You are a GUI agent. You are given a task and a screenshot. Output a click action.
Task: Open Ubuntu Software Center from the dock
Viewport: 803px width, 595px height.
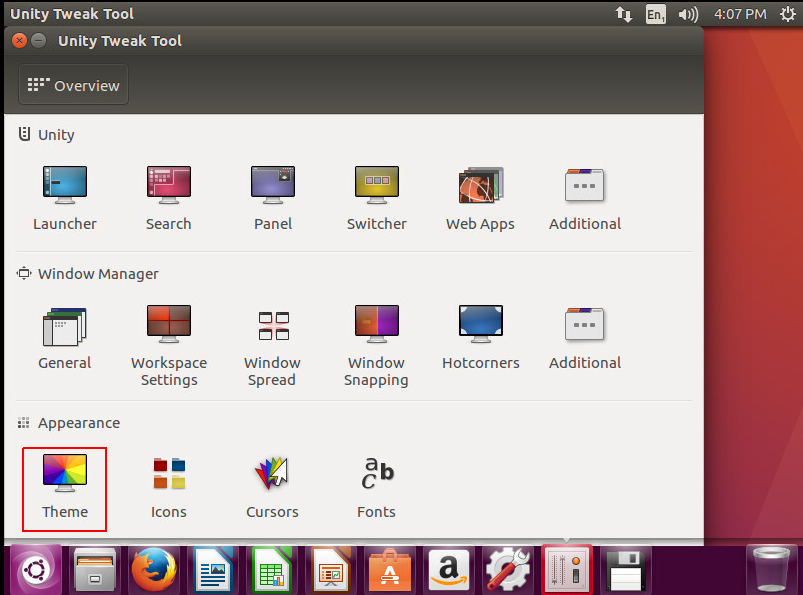pyautogui.click(x=390, y=569)
